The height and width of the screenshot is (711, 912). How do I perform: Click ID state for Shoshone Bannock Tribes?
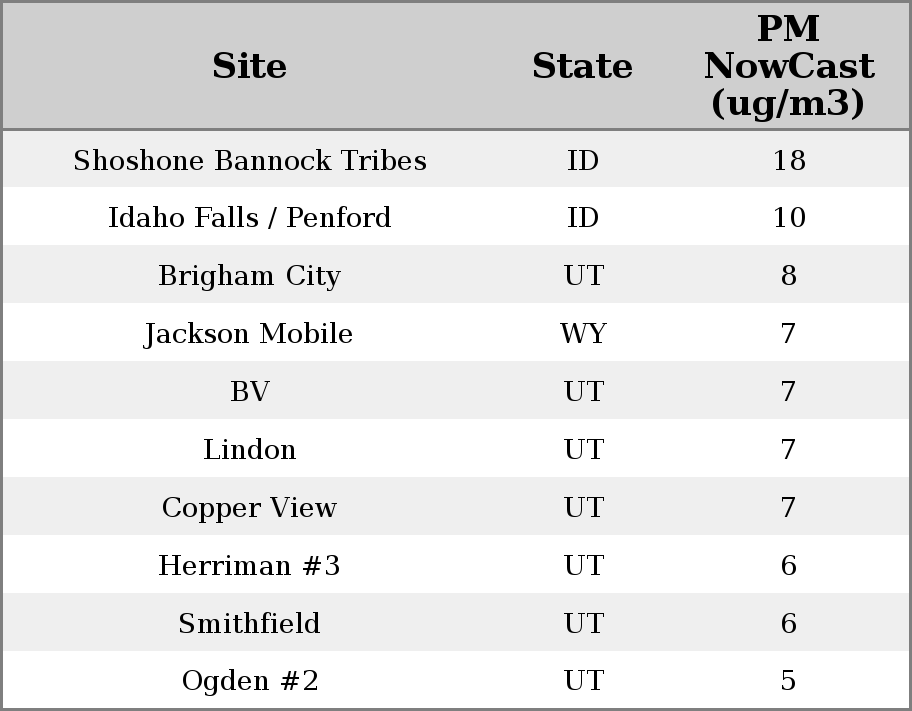click(x=583, y=161)
